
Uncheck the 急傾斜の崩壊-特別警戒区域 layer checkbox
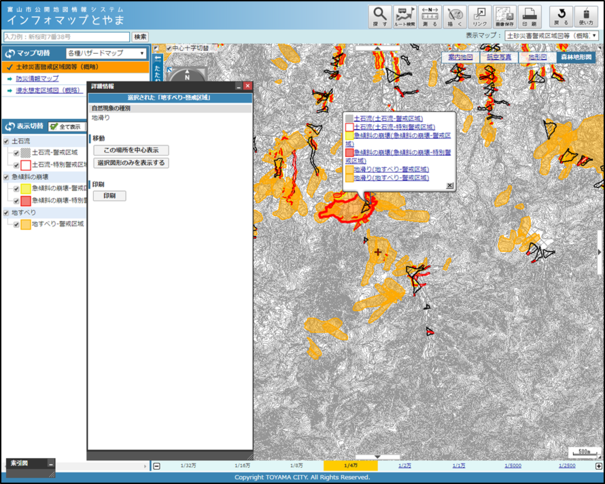point(16,201)
